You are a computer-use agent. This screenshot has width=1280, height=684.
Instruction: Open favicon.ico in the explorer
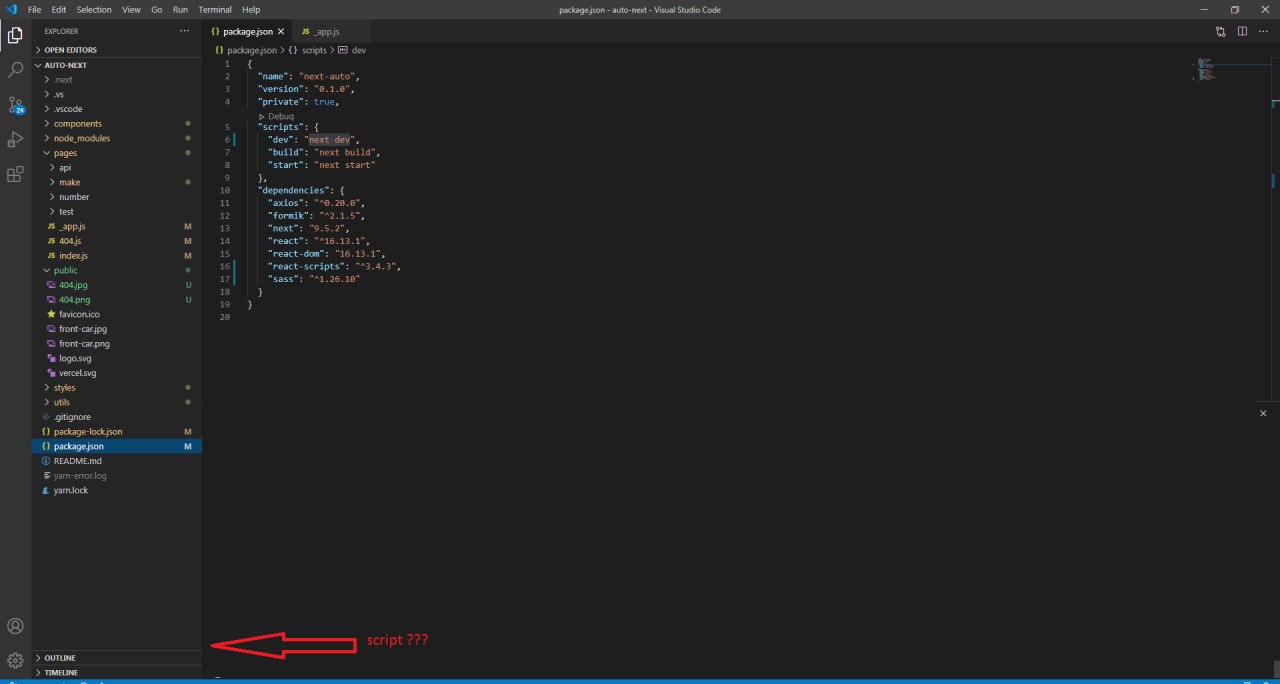(x=117, y=314)
